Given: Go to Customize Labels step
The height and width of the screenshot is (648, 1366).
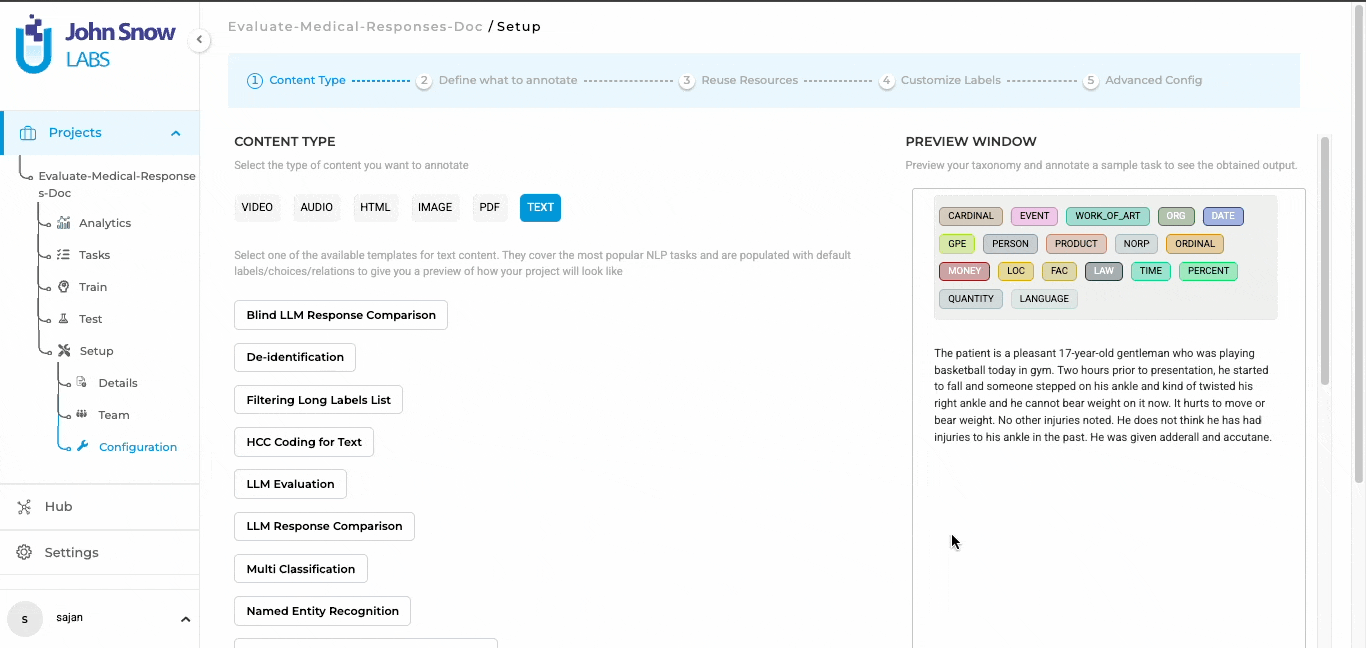Looking at the screenshot, I should [x=950, y=80].
